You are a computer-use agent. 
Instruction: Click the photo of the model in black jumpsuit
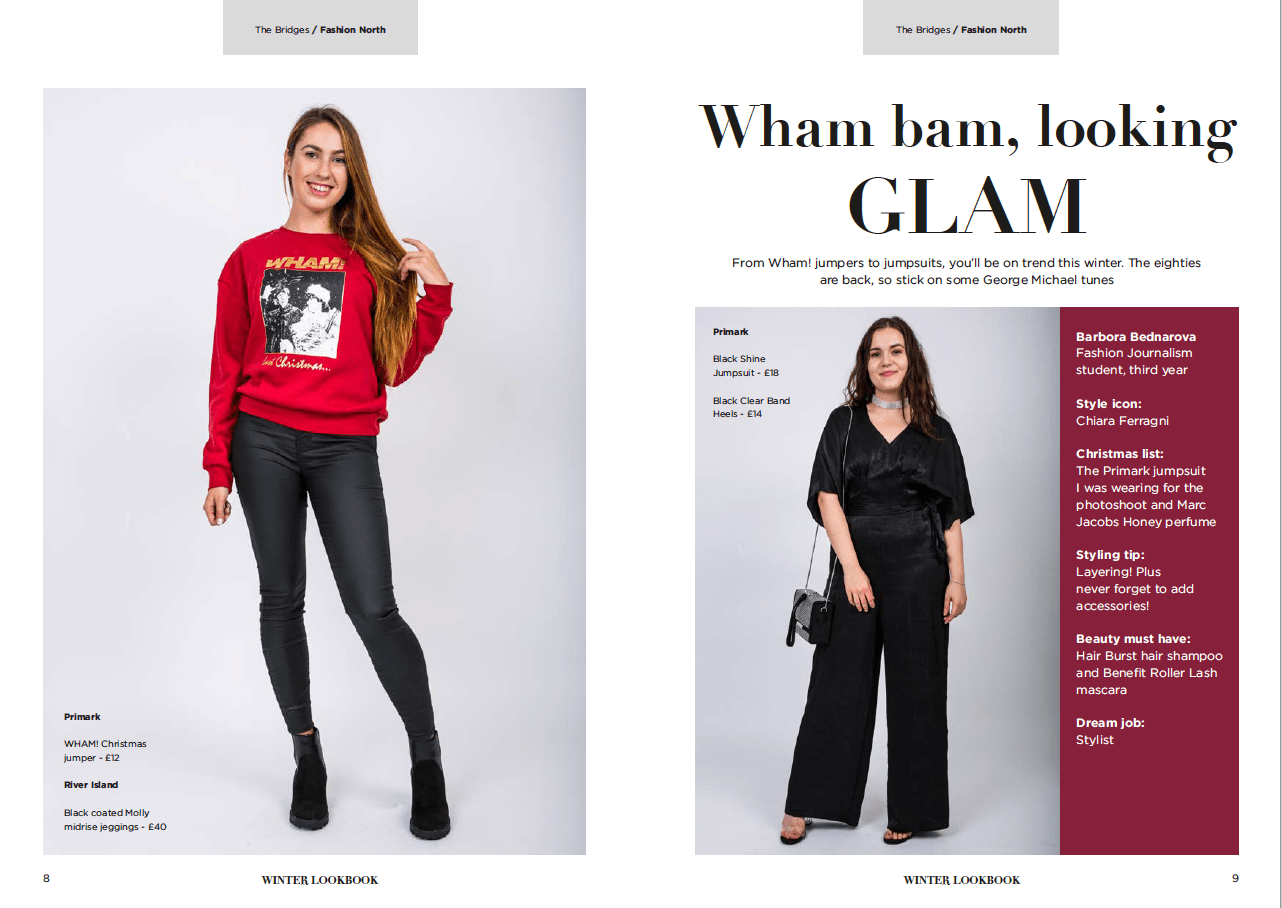click(877, 581)
